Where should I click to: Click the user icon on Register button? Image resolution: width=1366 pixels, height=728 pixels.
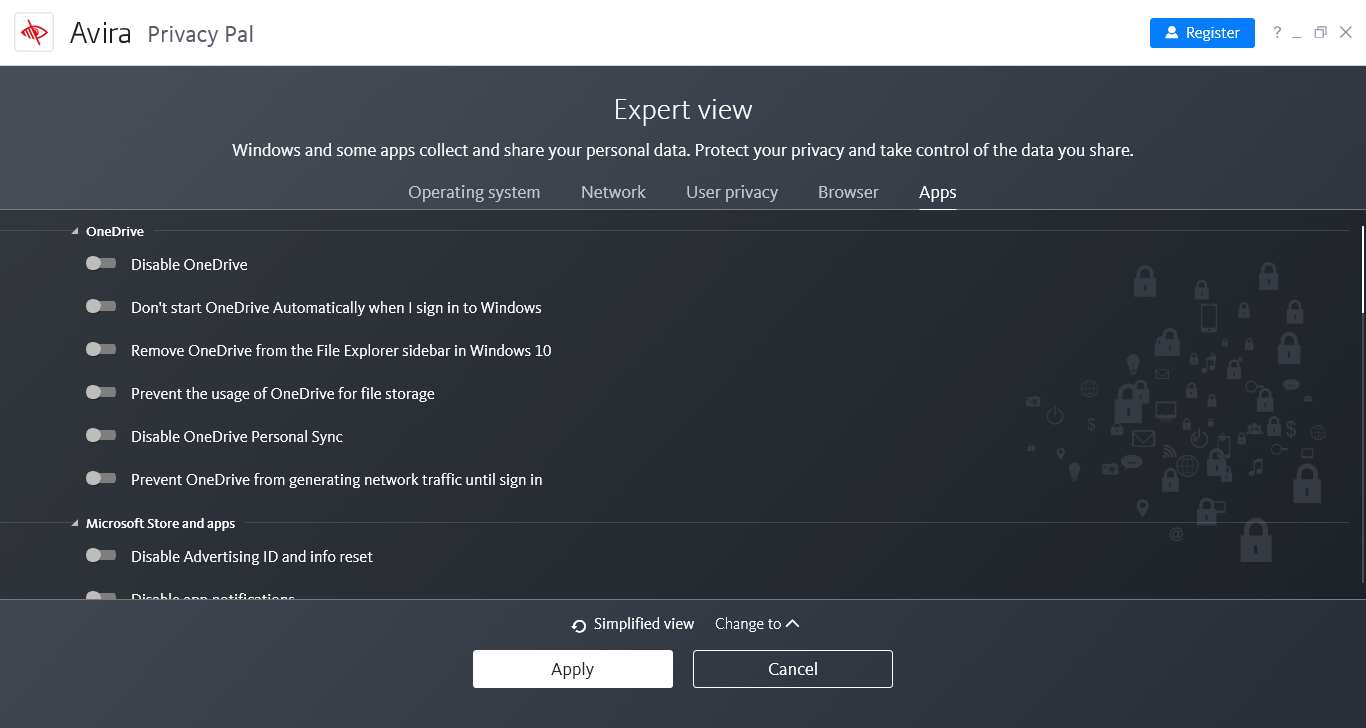1170,33
